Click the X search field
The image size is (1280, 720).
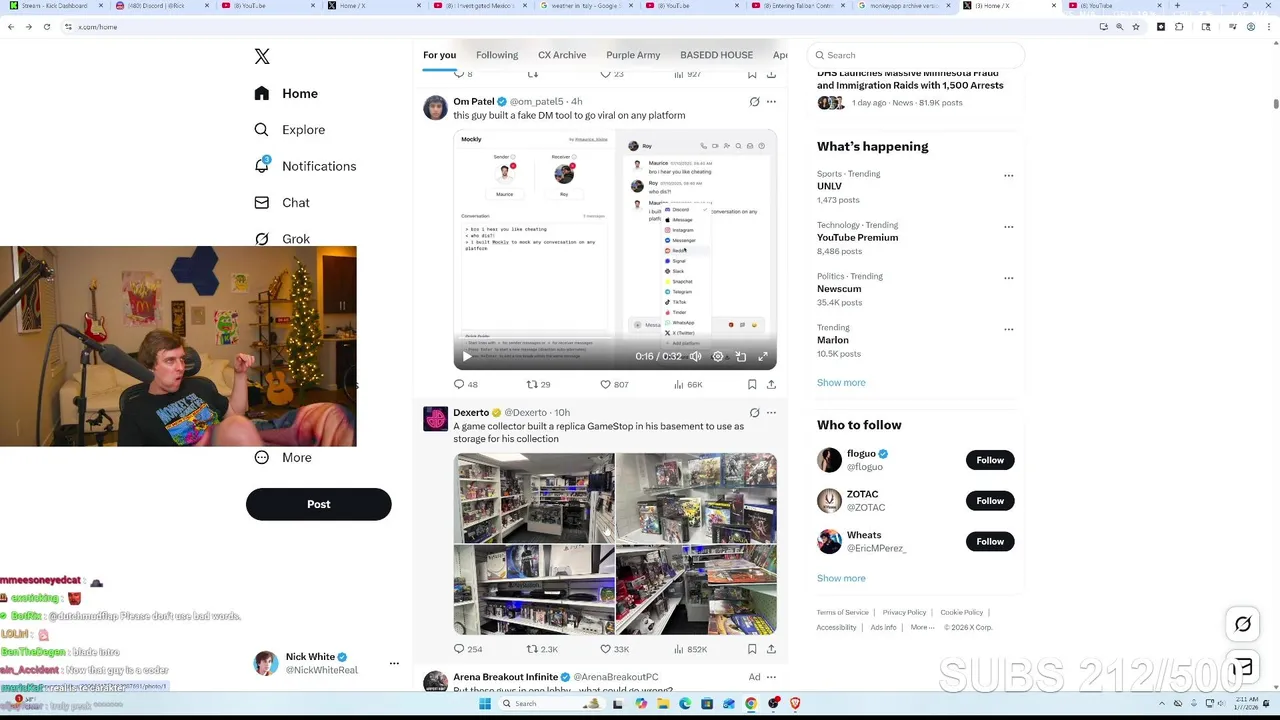point(916,55)
